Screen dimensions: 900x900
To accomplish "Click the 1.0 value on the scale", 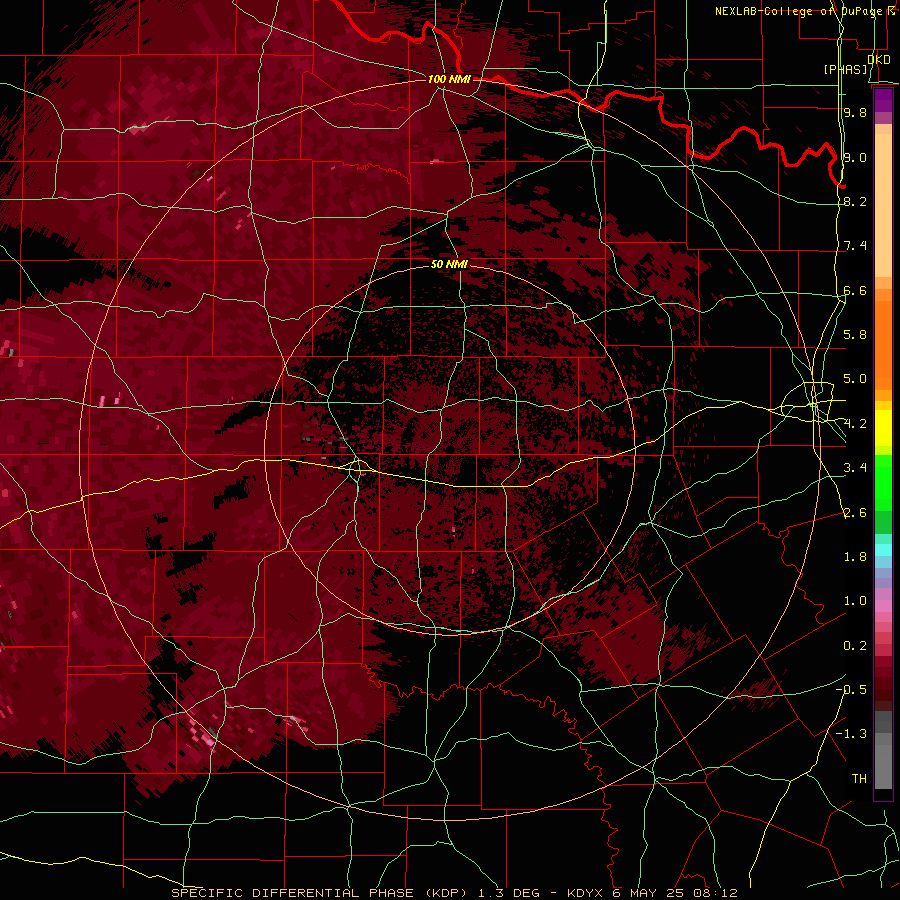I will coord(855,601).
